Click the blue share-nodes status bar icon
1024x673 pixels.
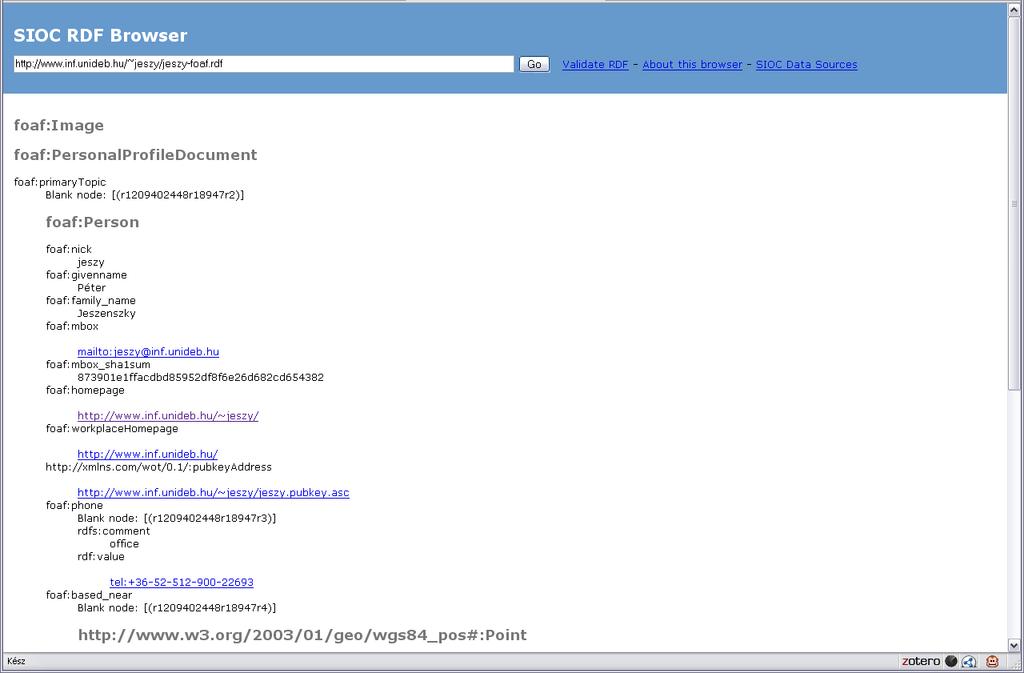969,661
